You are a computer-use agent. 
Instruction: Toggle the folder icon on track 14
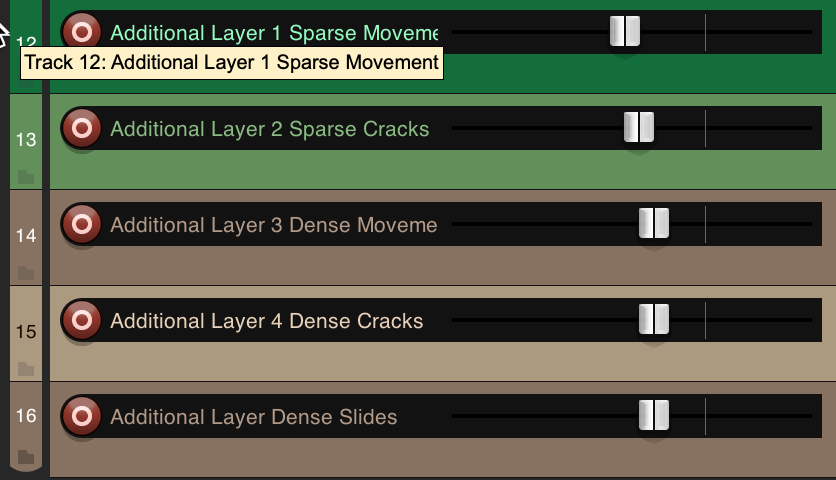point(26,273)
